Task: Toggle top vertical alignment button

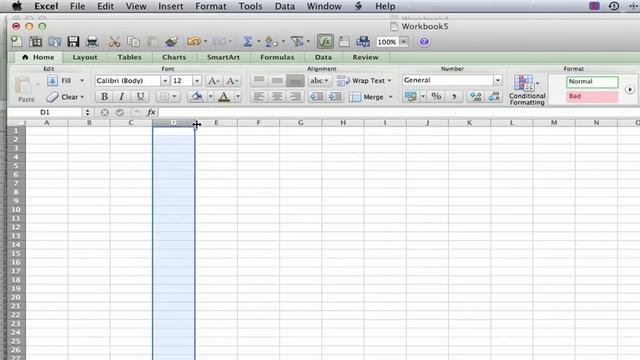Action: 259,80
